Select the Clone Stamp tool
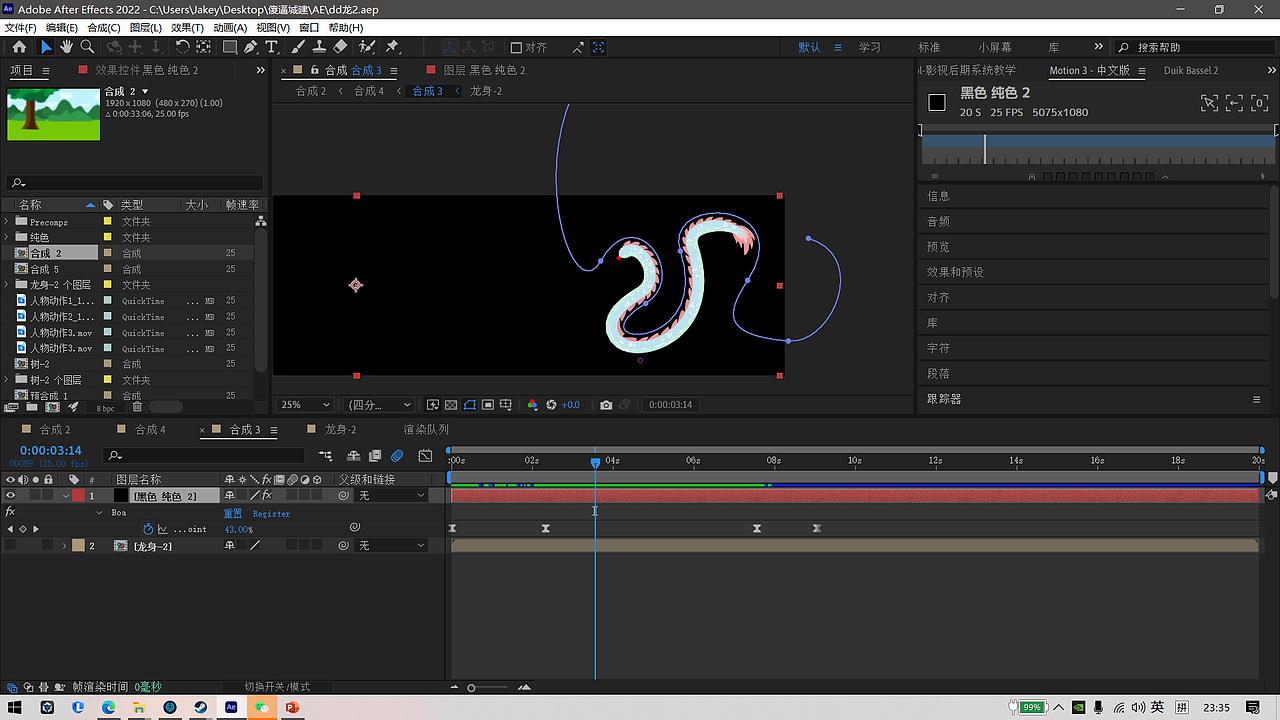The image size is (1280, 720). click(319, 47)
